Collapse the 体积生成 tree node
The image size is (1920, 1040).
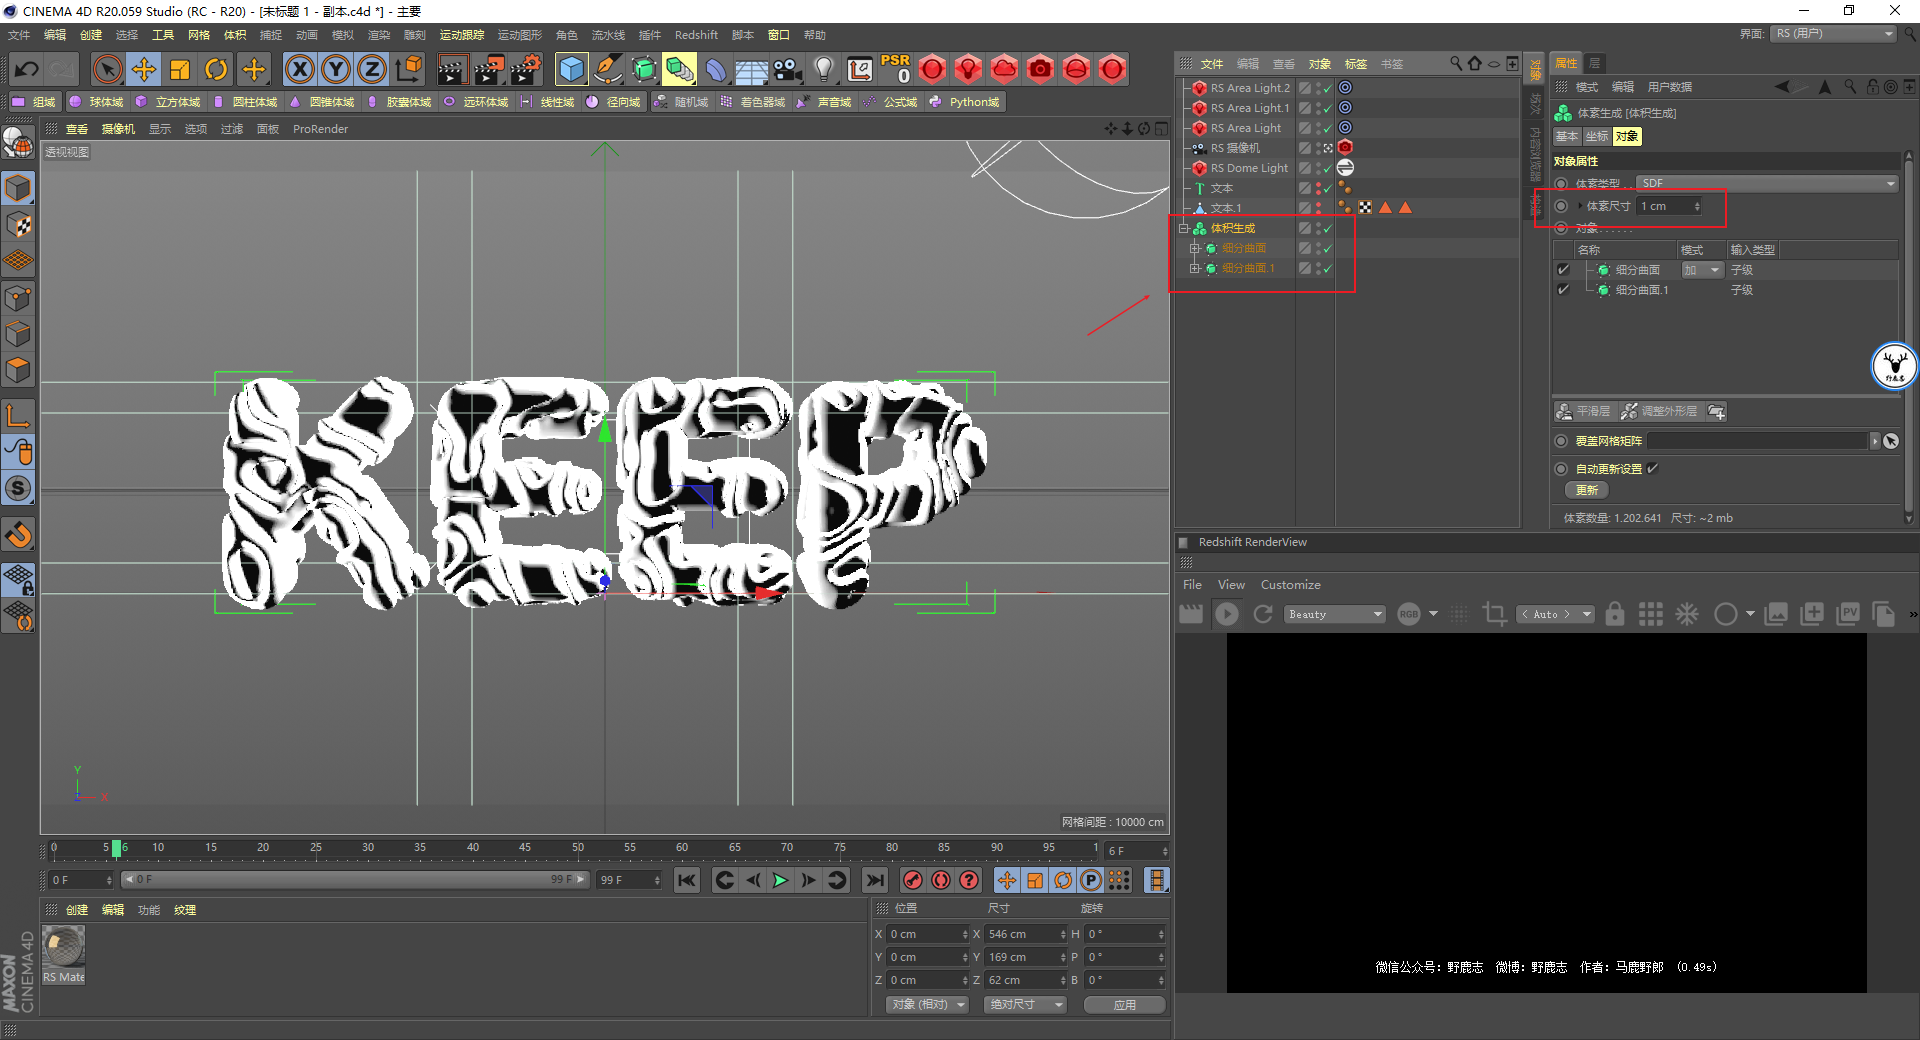[1183, 228]
